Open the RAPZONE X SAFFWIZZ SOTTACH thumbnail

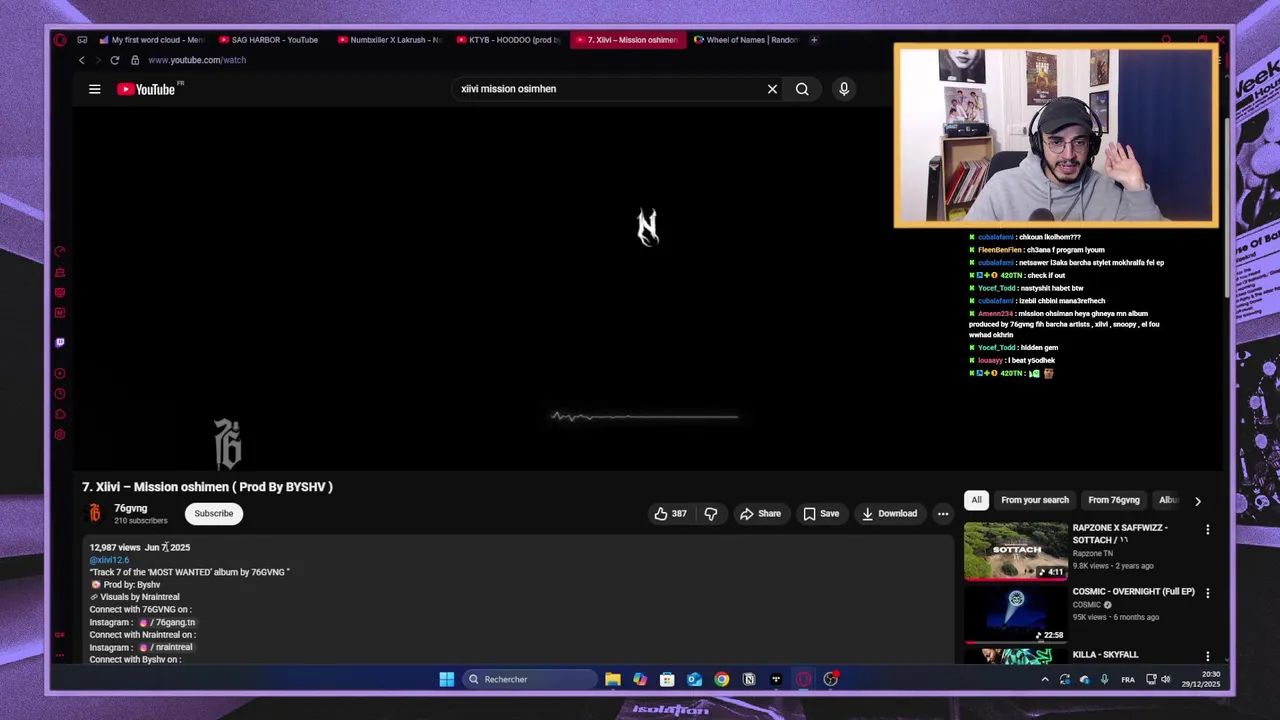coord(1016,550)
